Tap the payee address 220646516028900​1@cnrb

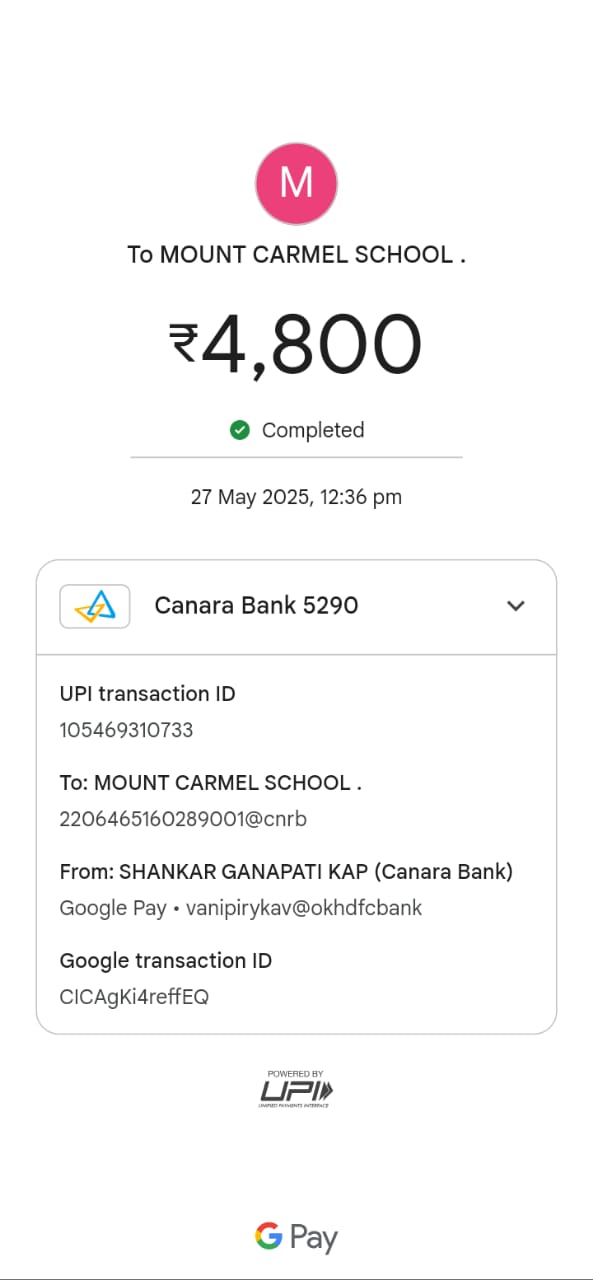[x=183, y=819]
